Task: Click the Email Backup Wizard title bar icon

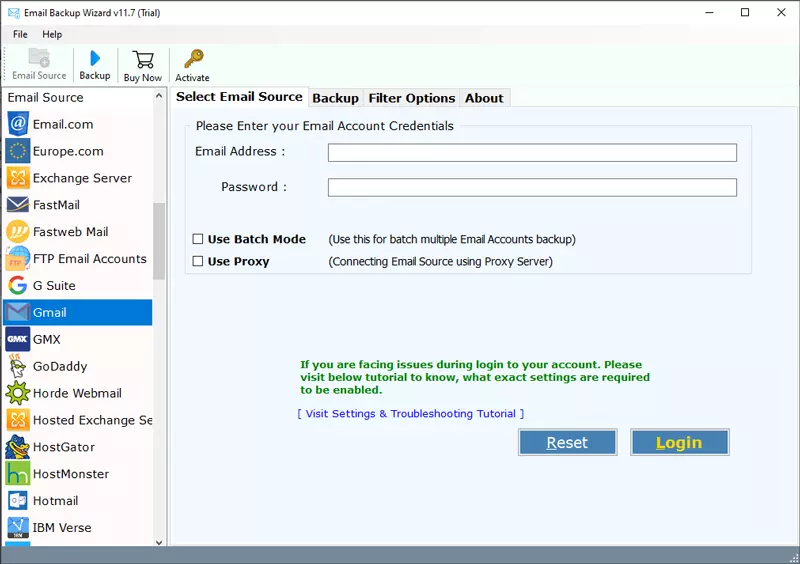Action: click(14, 13)
